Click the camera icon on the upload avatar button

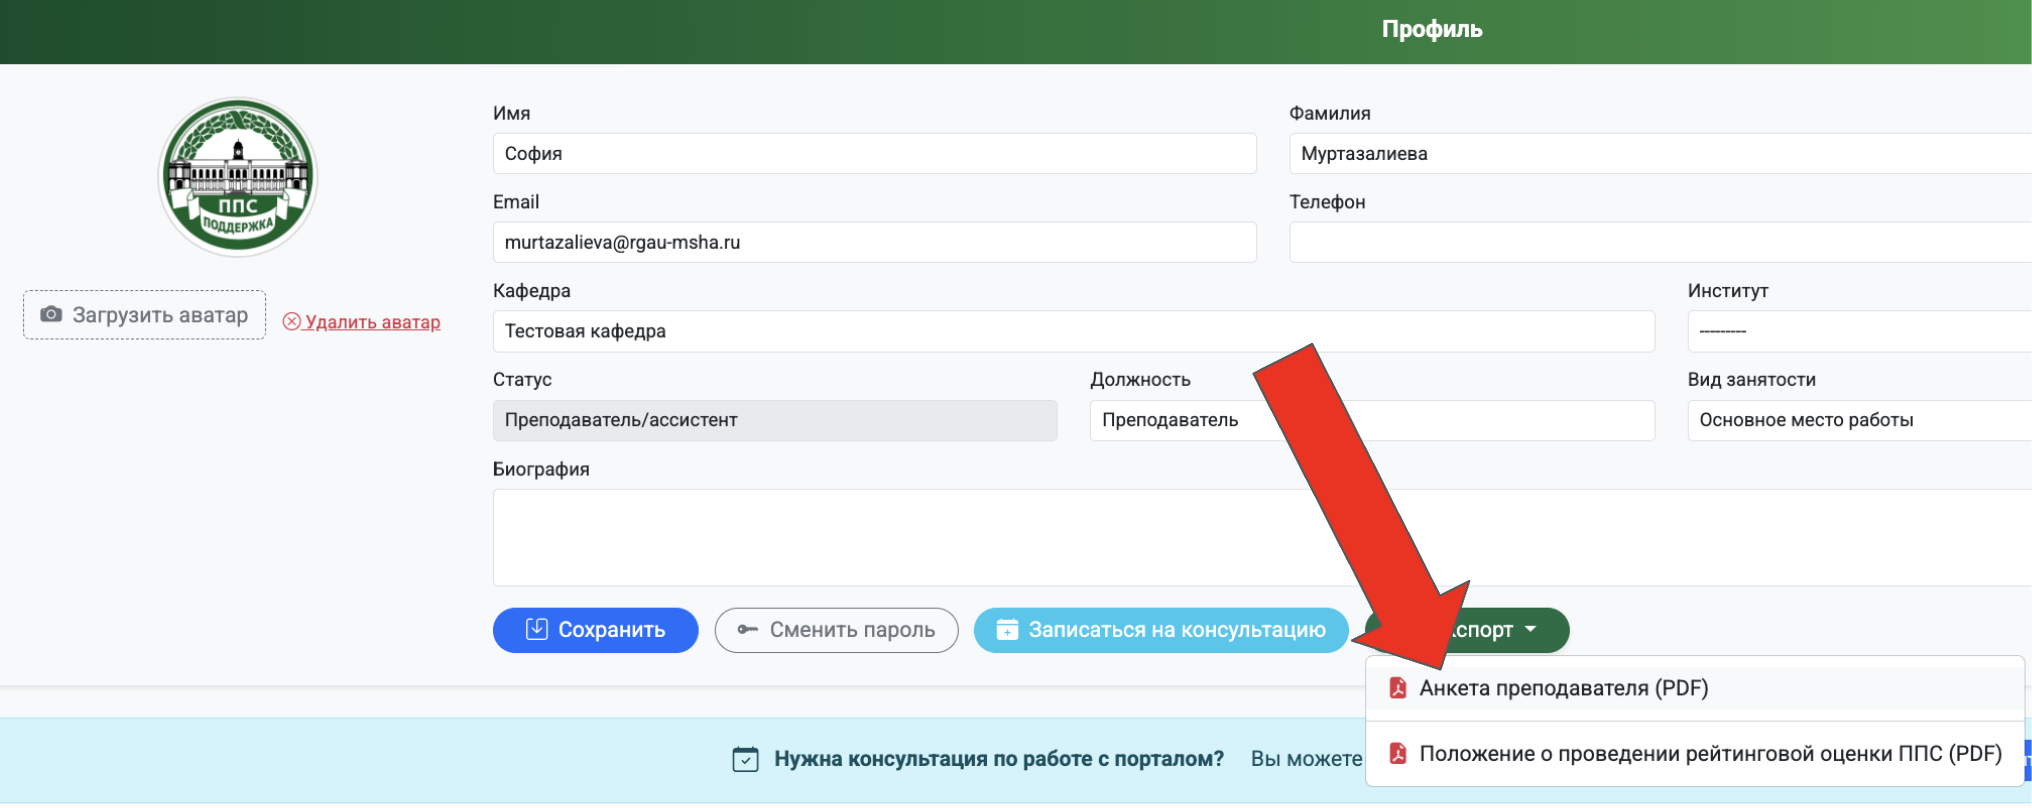click(x=51, y=315)
